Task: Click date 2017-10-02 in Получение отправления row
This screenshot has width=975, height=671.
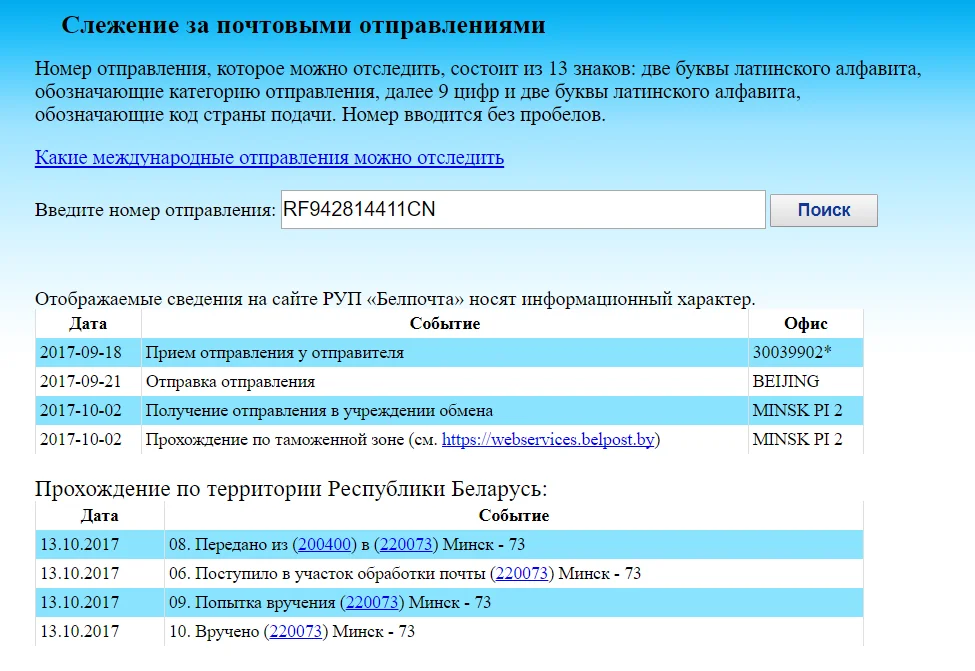Action: pos(81,411)
